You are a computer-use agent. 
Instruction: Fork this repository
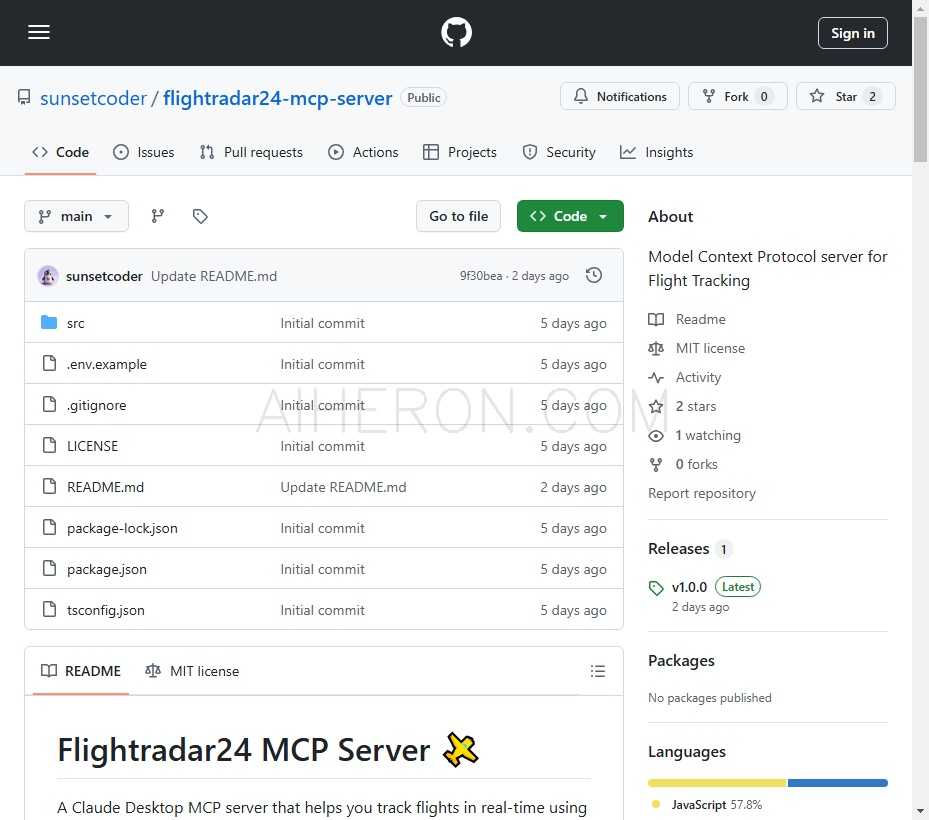pyautogui.click(x=738, y=97)
